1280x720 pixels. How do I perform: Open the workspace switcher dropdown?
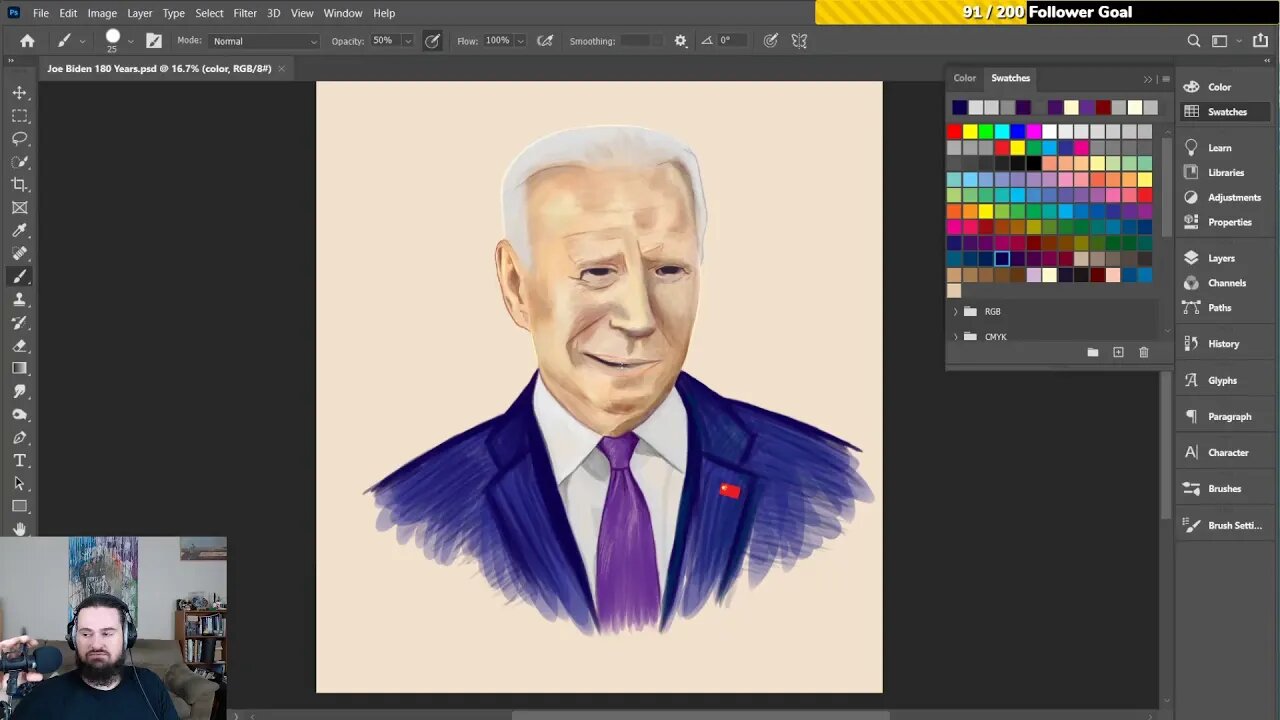click(x=1224, y=41)
